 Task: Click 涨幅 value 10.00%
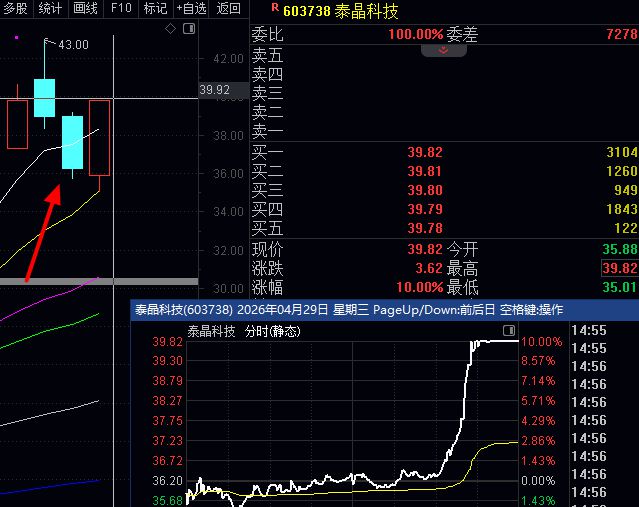[x=420, y=288]
